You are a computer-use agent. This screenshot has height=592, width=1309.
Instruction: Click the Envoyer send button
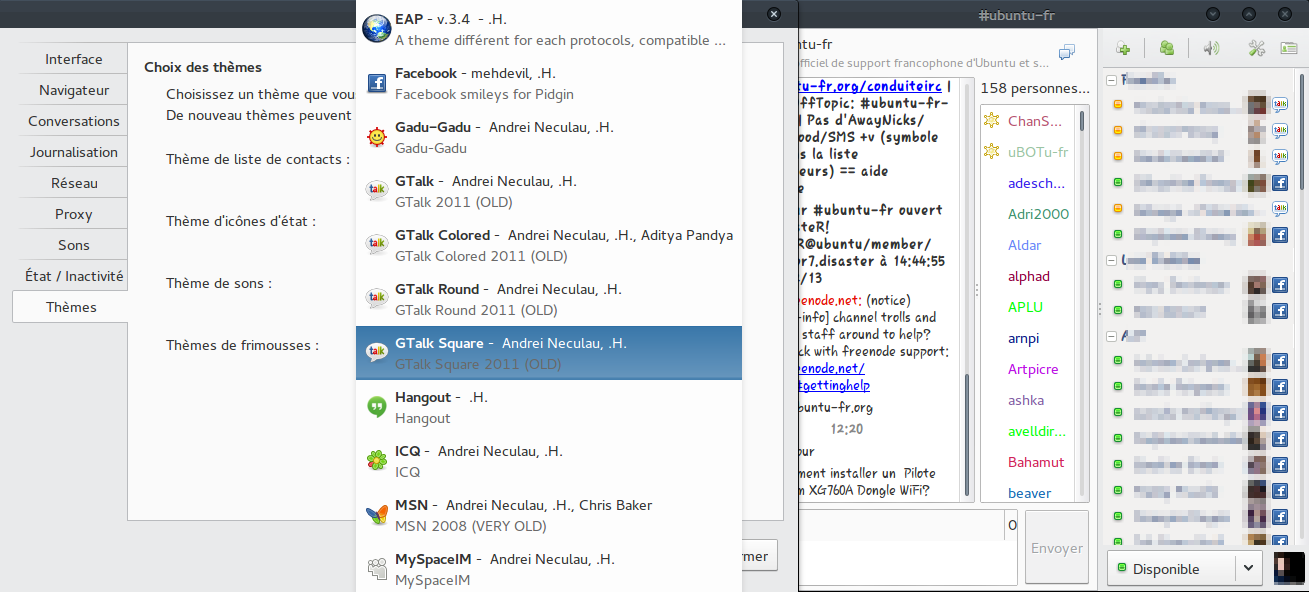click(x=1057, y=548)
